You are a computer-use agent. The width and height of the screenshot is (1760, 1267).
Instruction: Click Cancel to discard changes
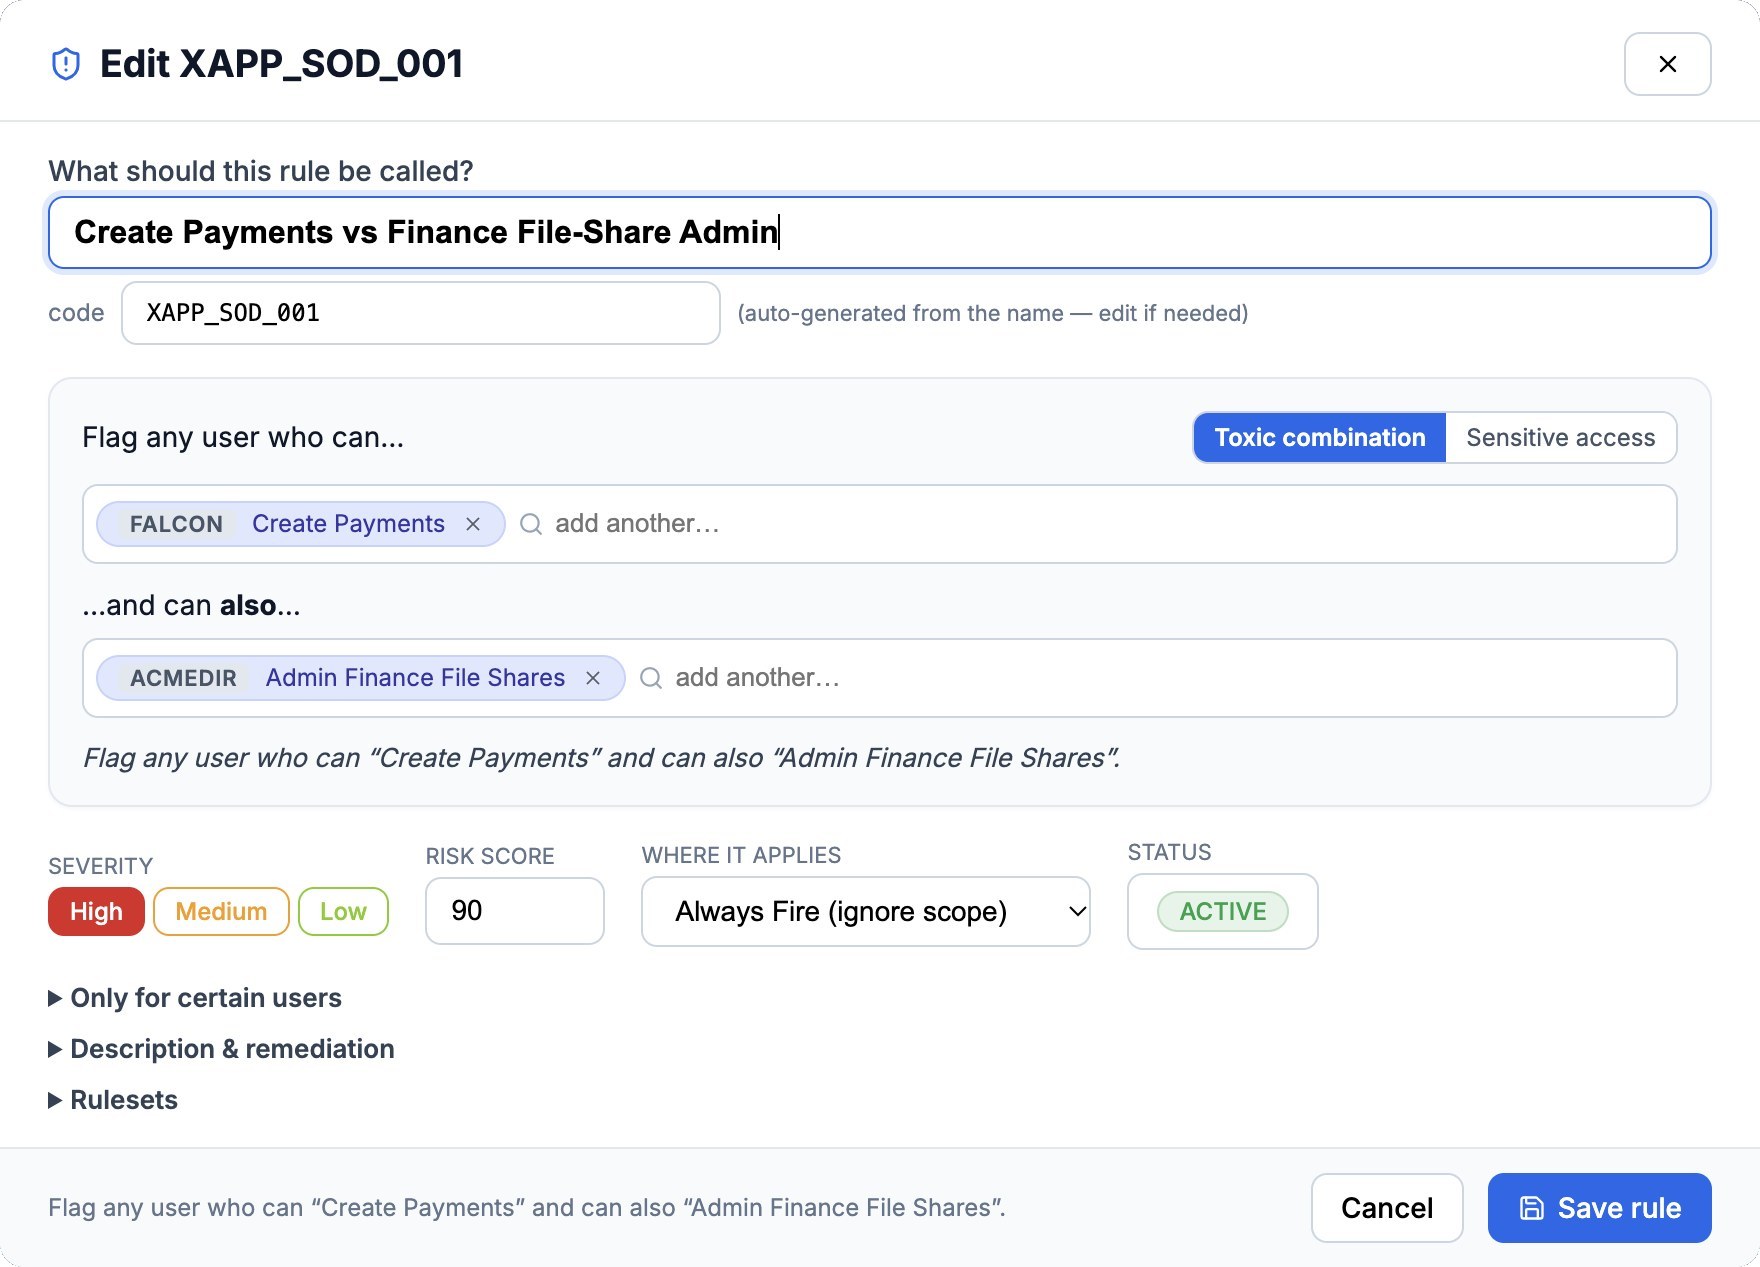pos(1387,1208)
